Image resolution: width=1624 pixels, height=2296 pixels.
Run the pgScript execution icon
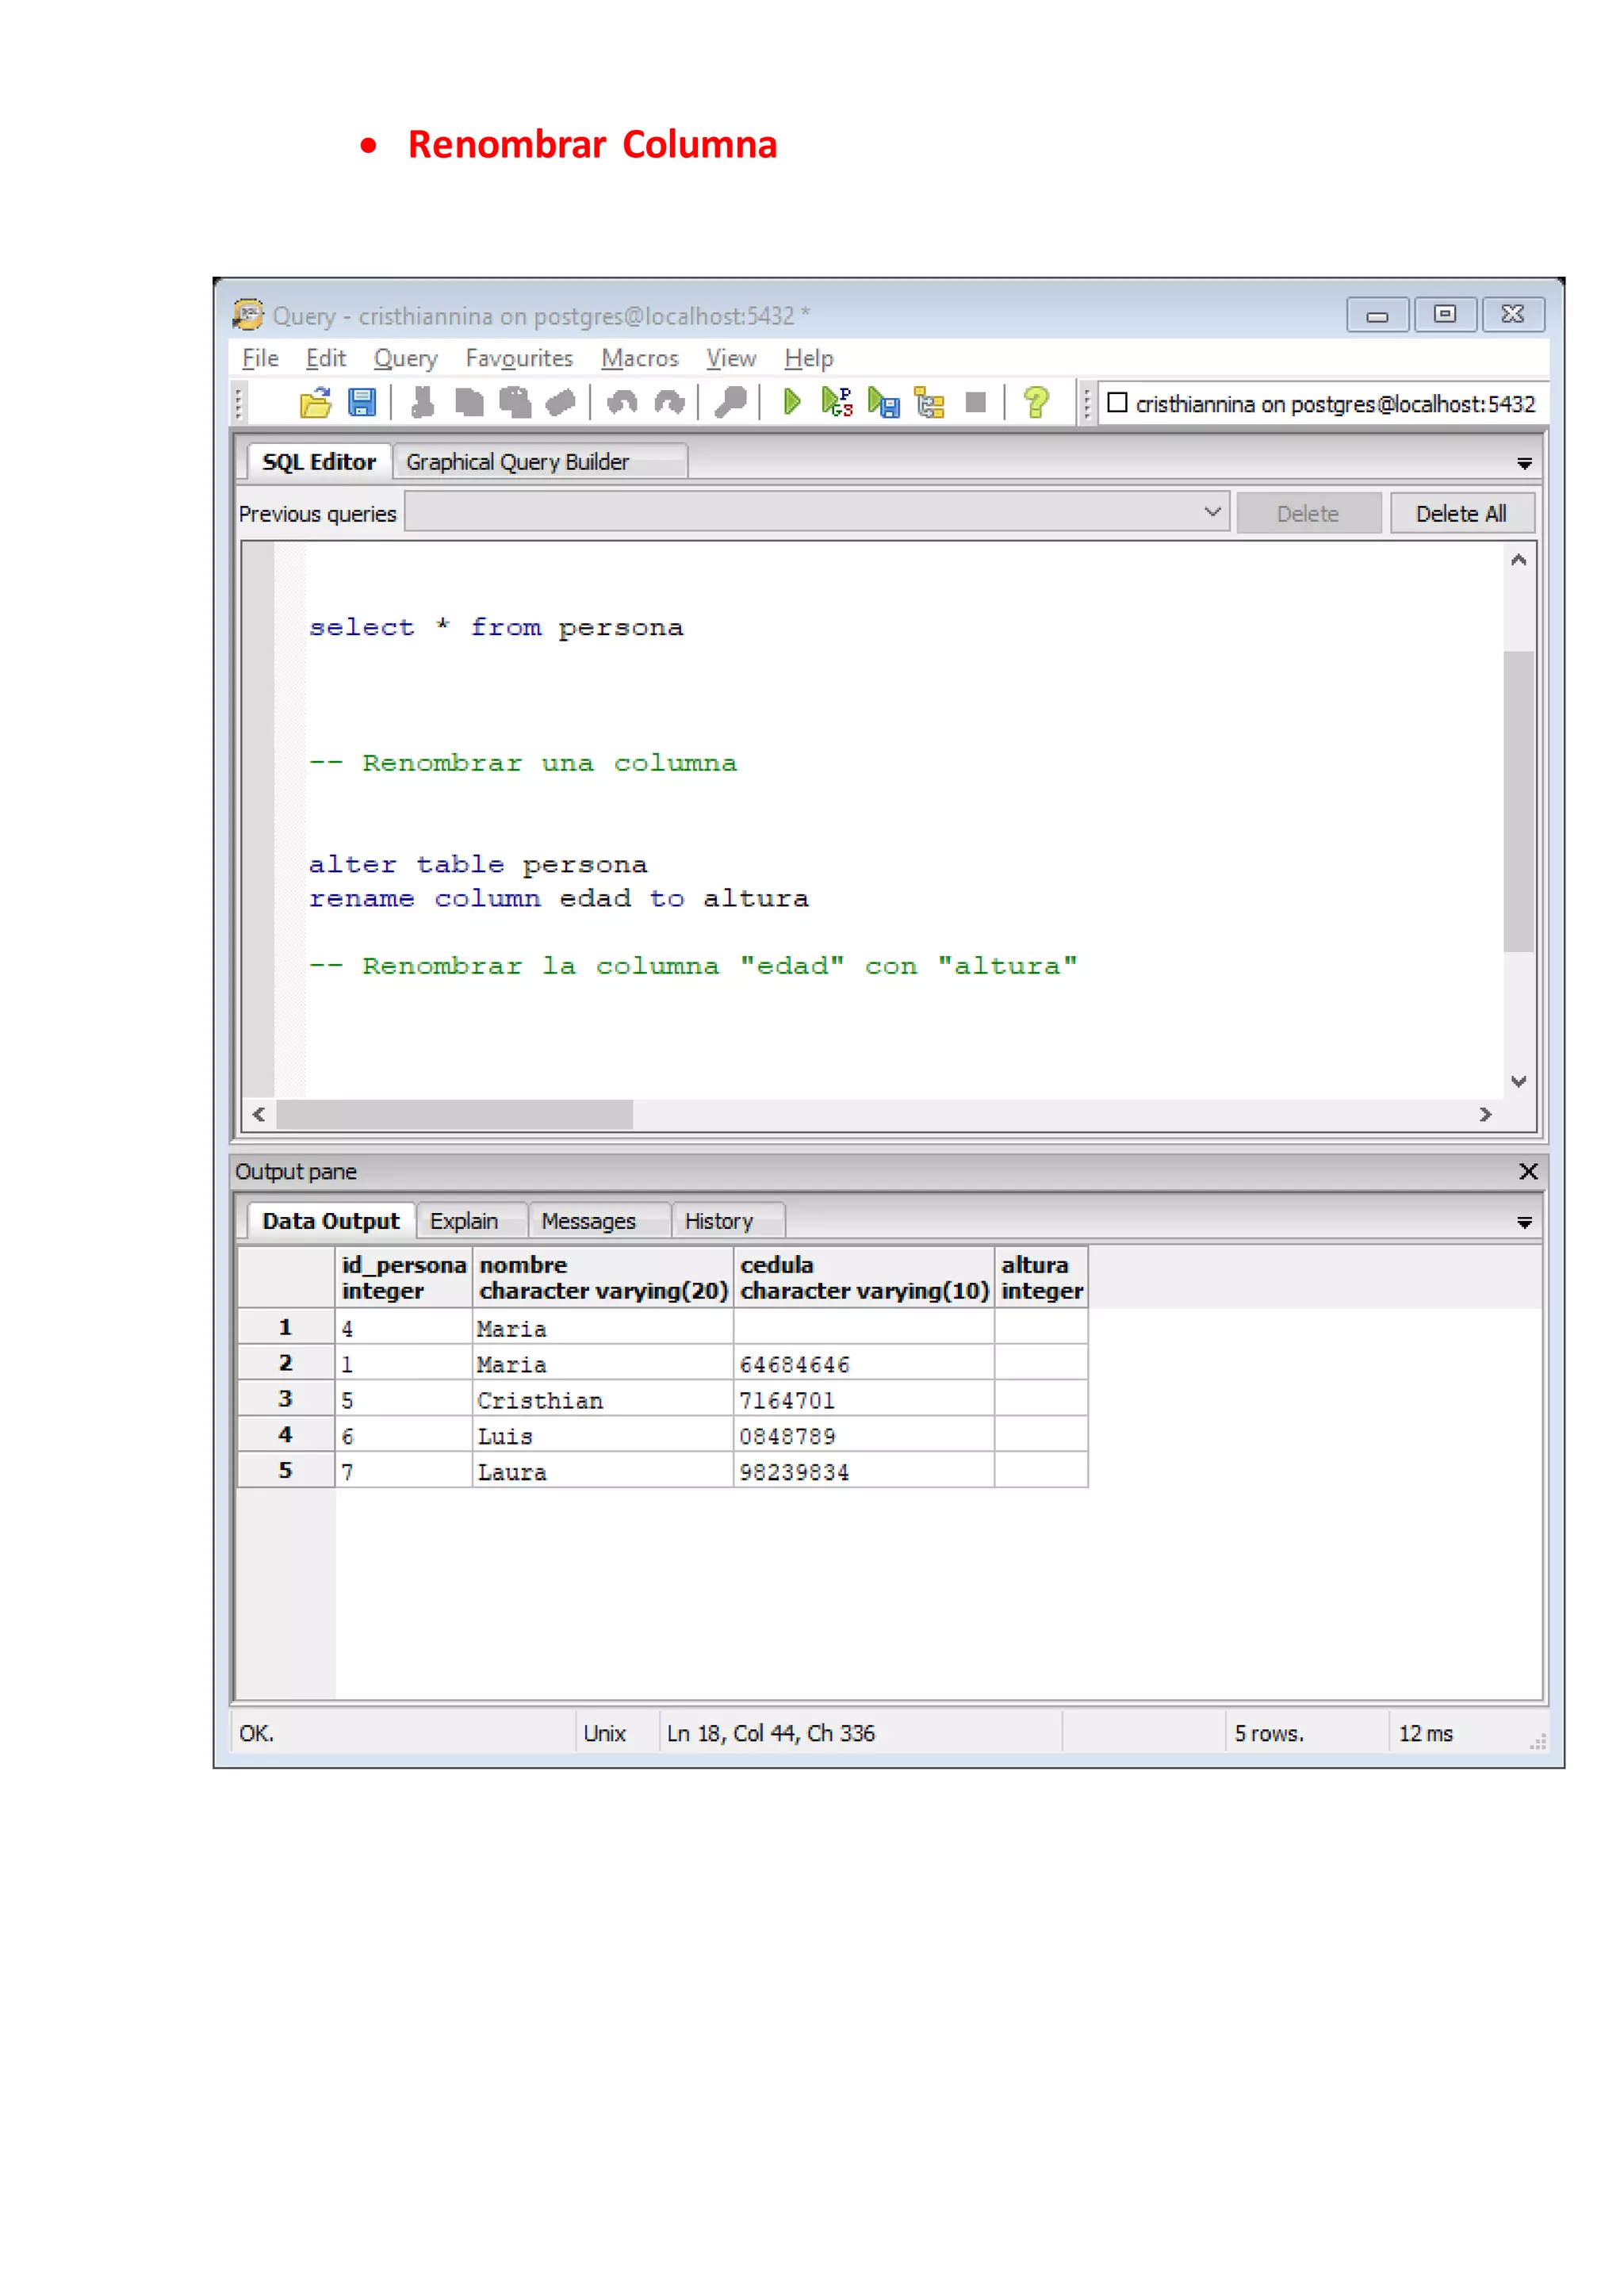pos(837,403)
